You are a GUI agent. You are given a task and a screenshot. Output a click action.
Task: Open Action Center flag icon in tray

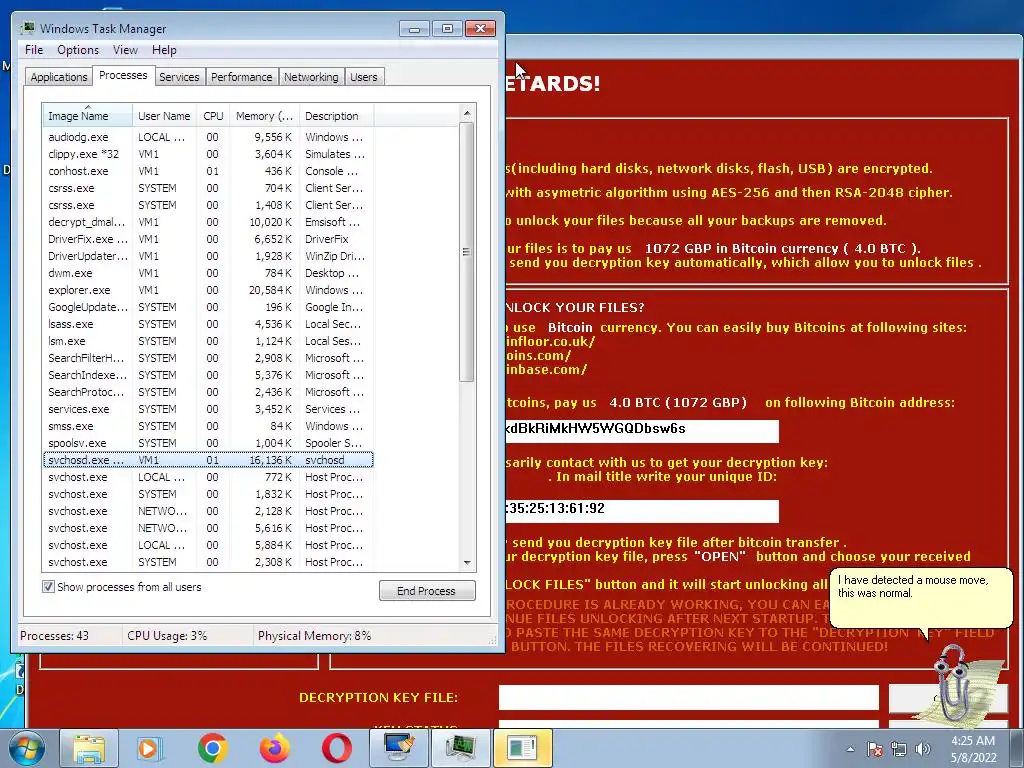[875, 749]
